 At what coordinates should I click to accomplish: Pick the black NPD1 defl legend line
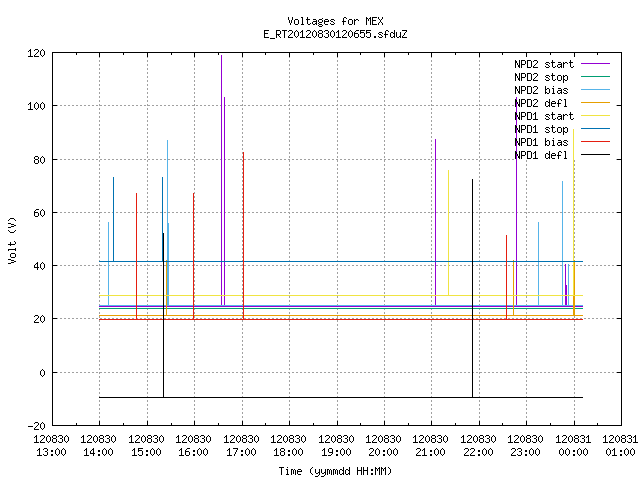pyautogui.click(x=596, y=155)
